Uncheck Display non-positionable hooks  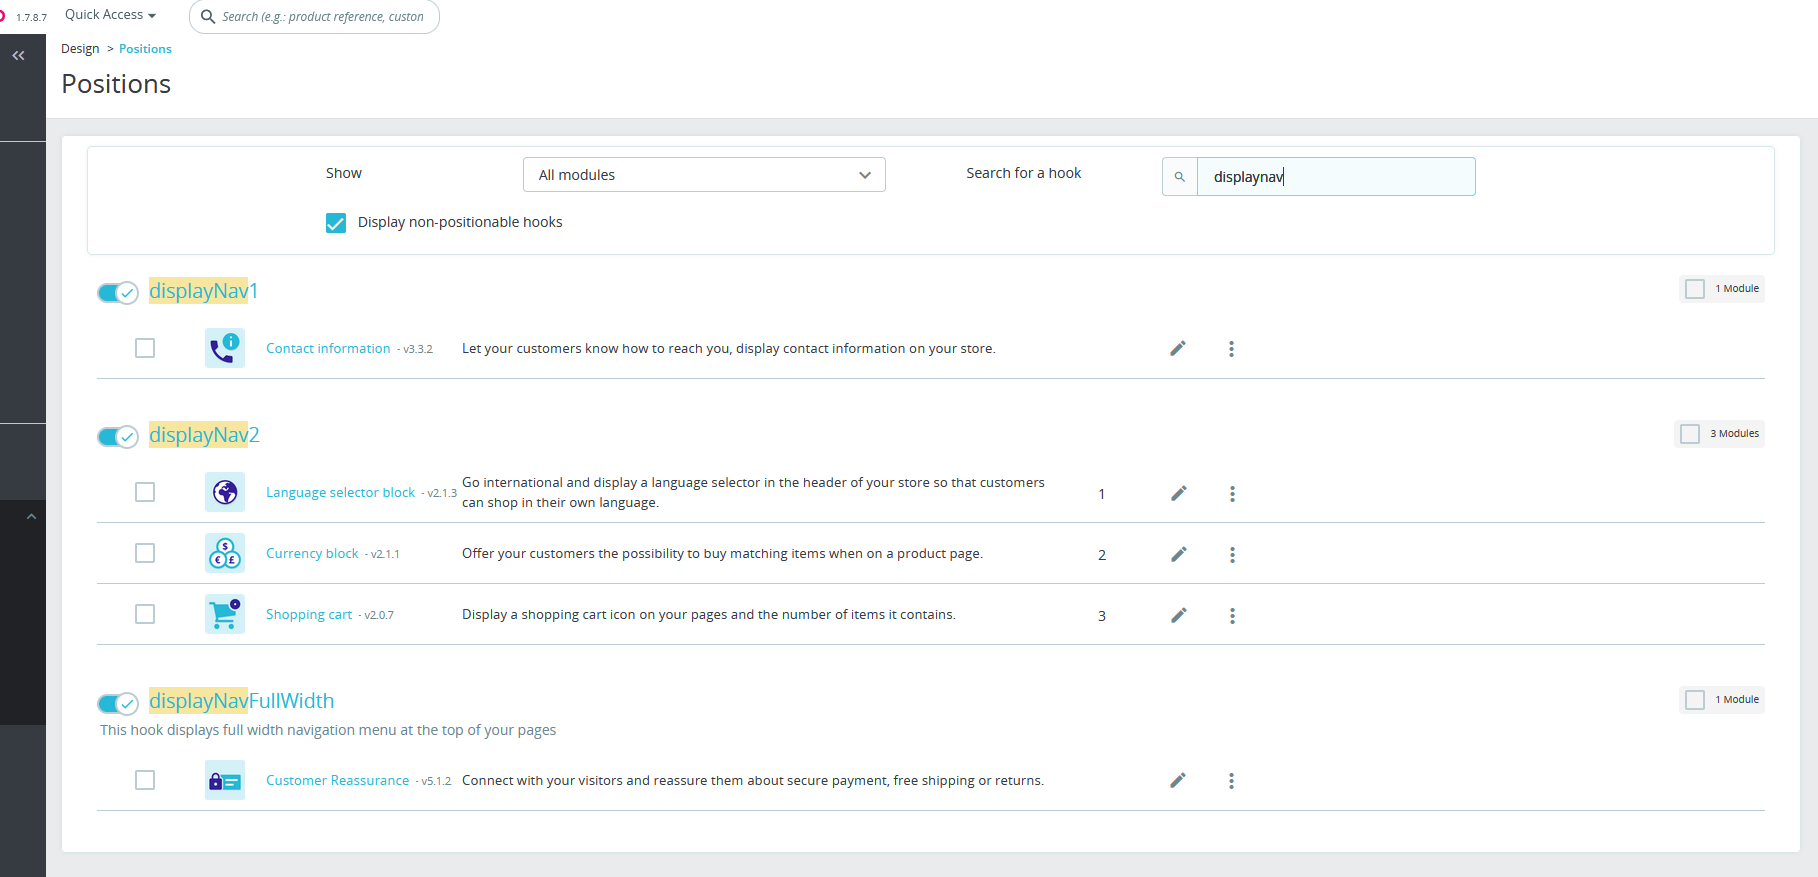click(x=336, y=223)
